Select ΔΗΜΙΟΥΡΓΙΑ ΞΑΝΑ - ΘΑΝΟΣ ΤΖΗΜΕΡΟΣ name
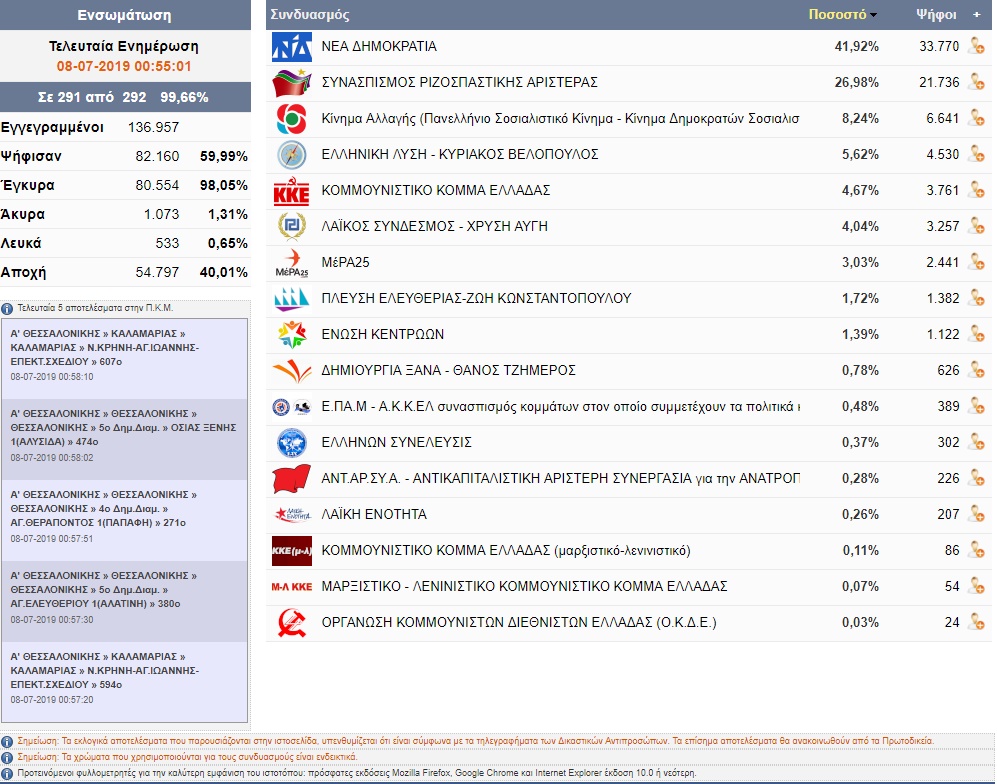997x784 pixels. coord(448,370)
